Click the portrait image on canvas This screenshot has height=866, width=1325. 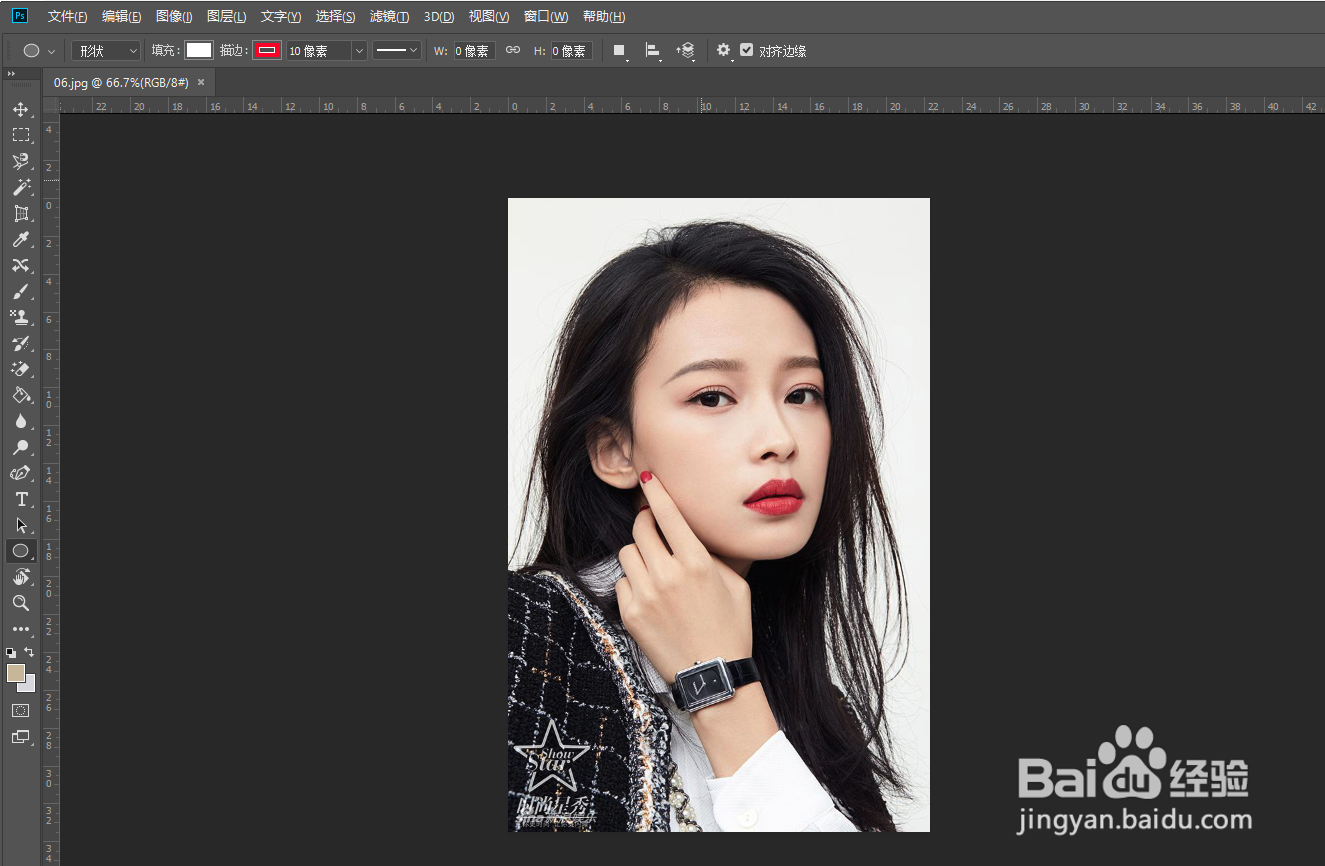[x=719, y=515]
